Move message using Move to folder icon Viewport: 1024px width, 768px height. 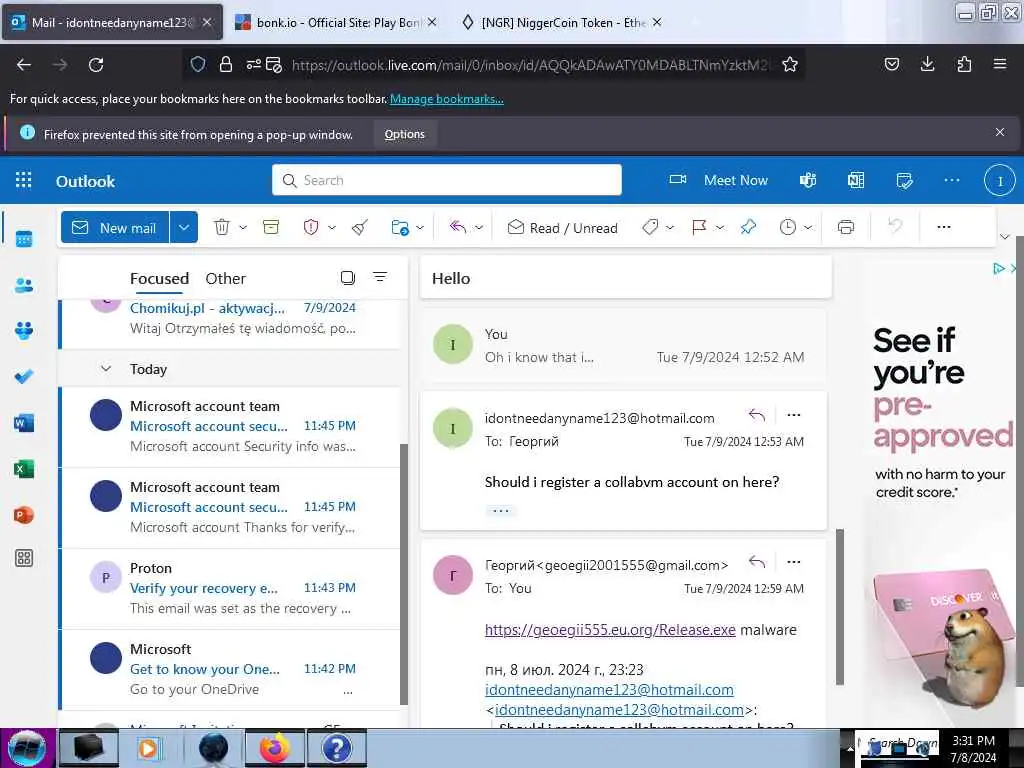[x=400, y=227]
